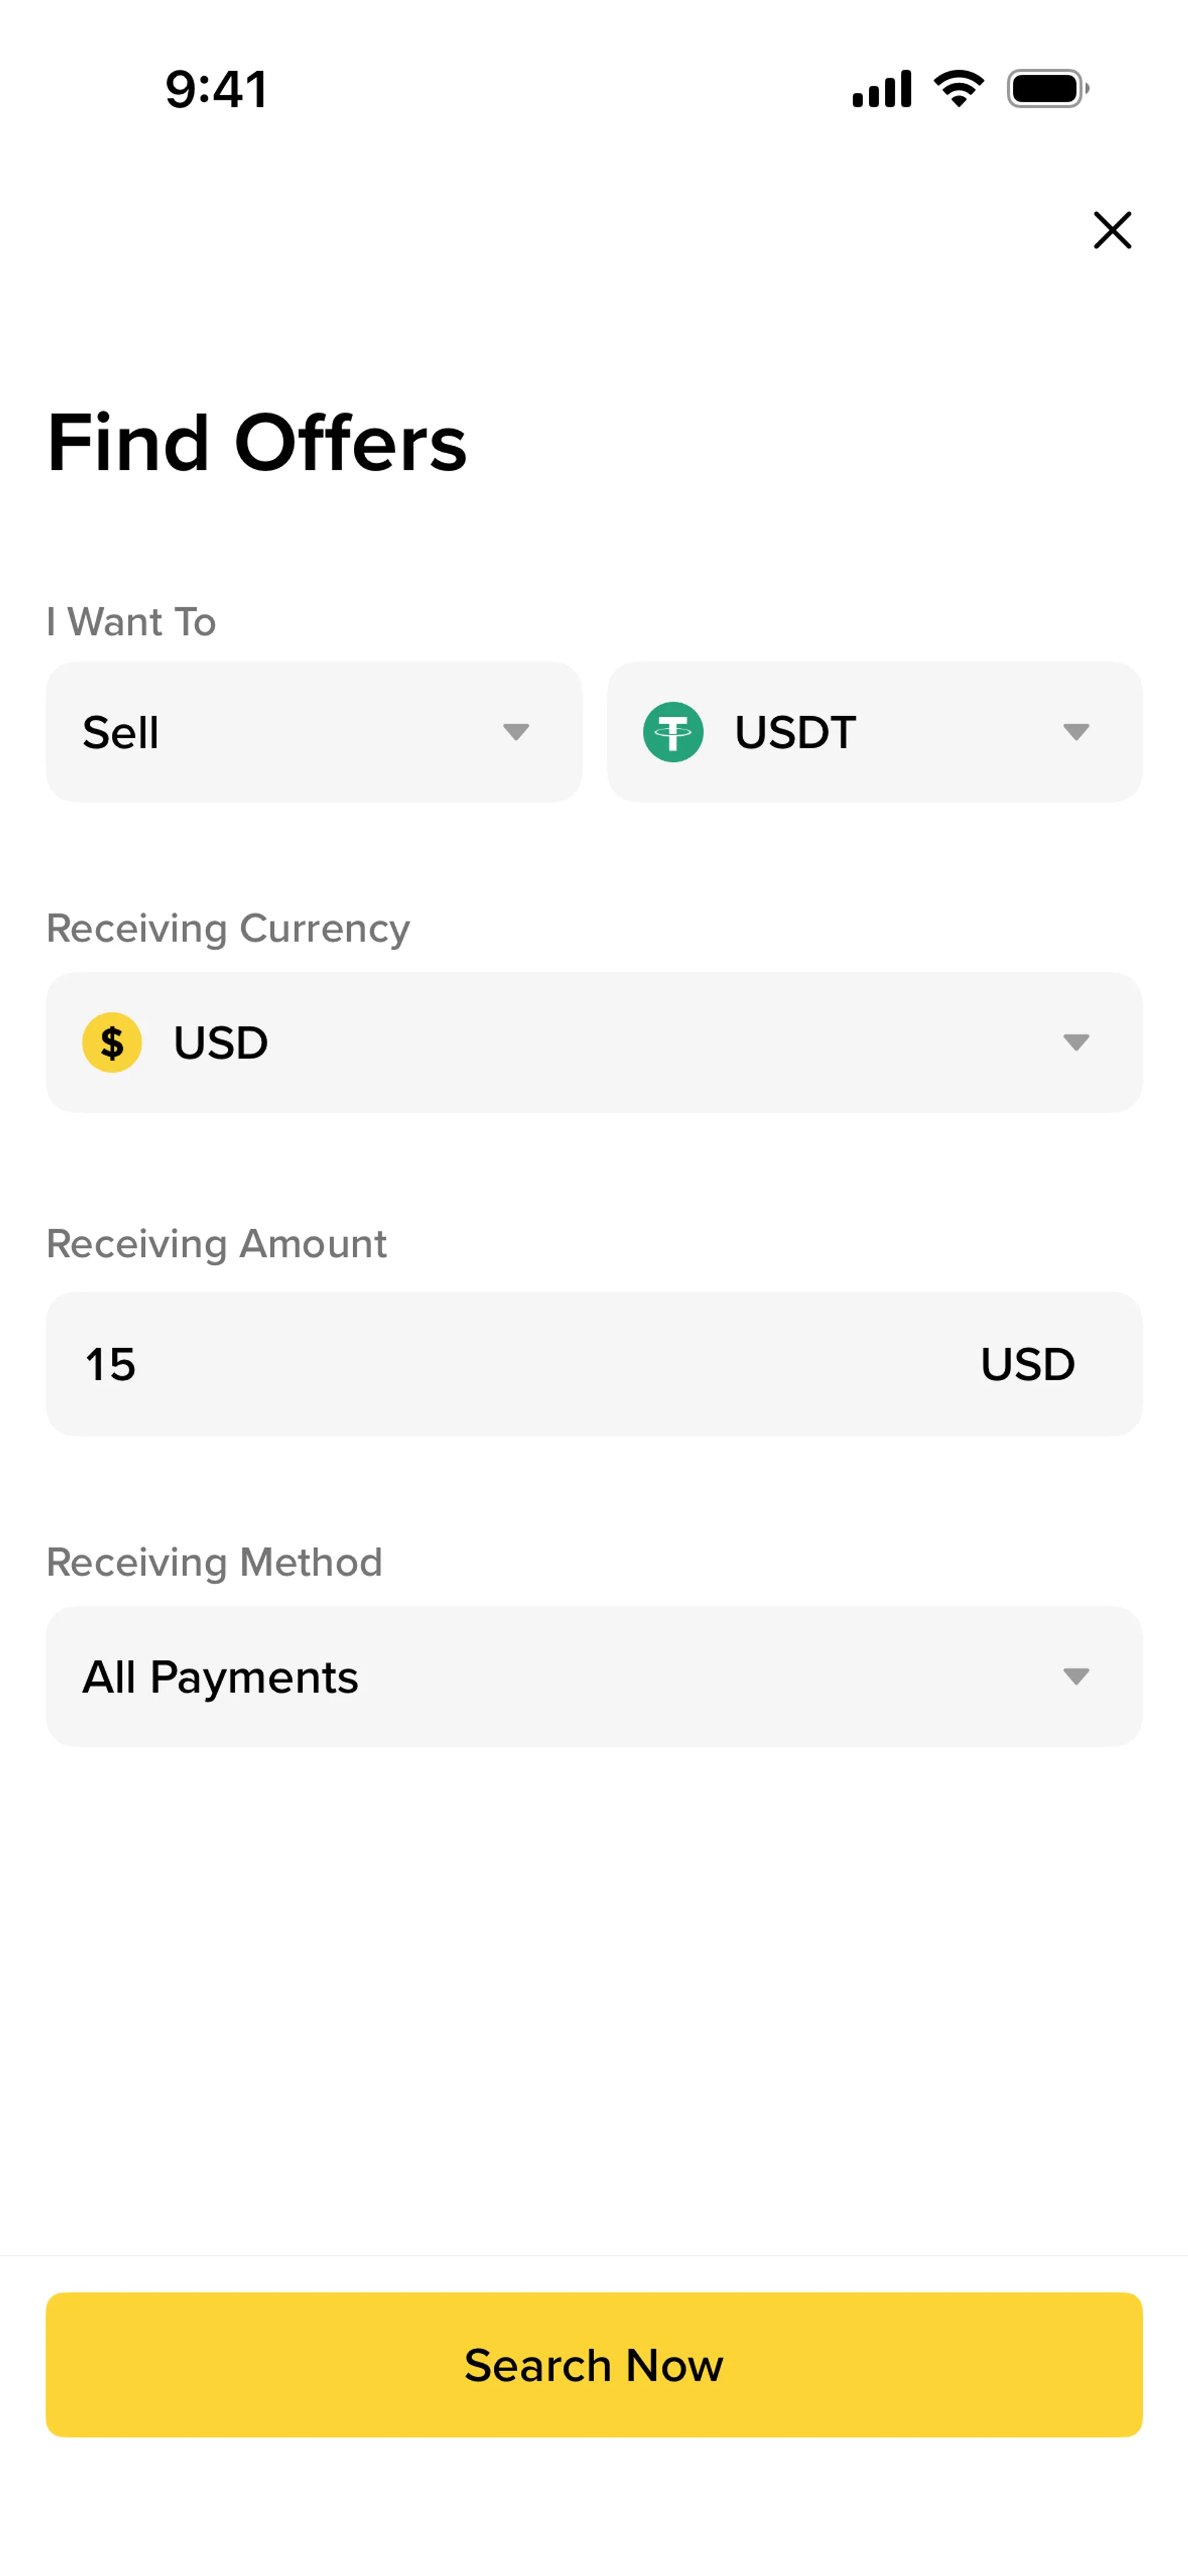The image size is (1188, 2576).
Task: Close the Find Offers screen
Action: tap(1112, 230)
